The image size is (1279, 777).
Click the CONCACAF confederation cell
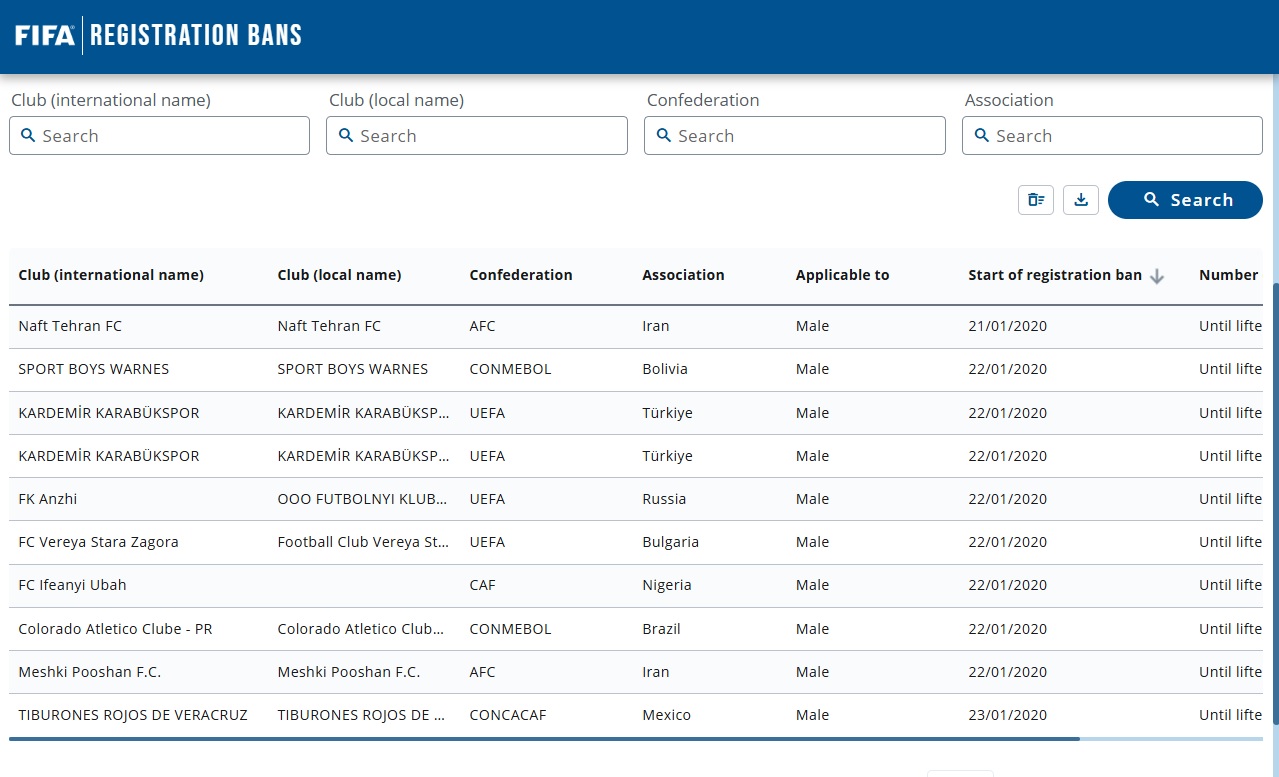508,715
